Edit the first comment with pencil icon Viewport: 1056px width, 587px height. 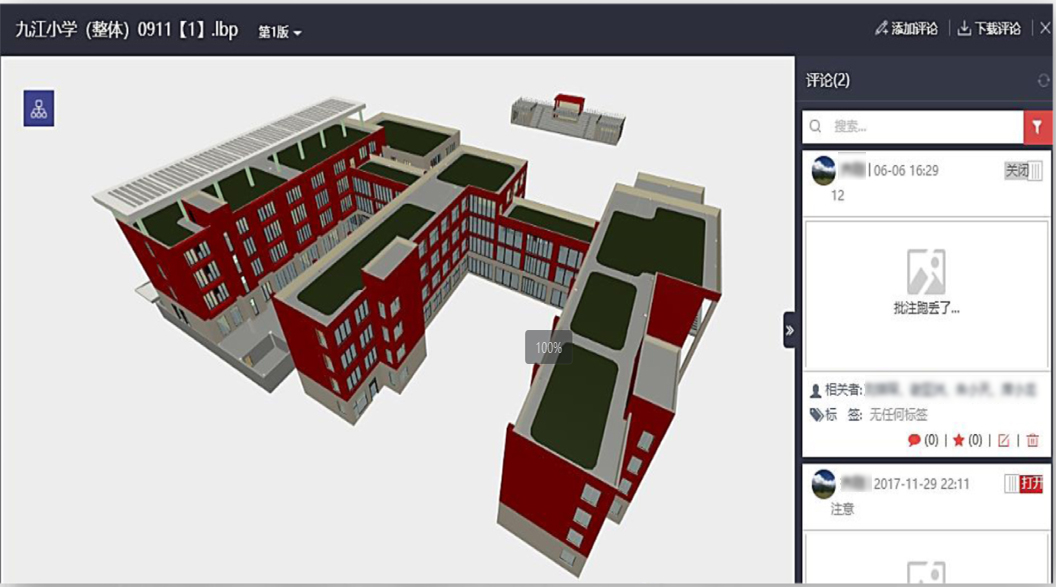pos(1004,440)
